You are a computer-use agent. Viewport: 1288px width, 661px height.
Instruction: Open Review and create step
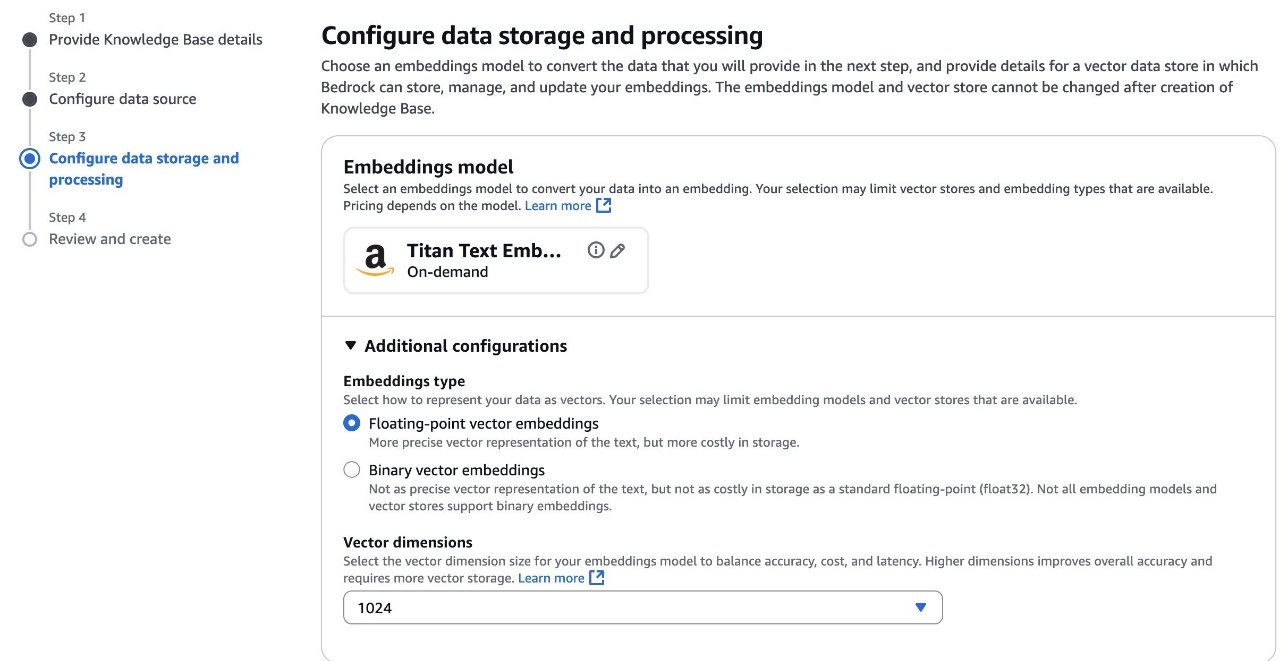pos(110,239)
